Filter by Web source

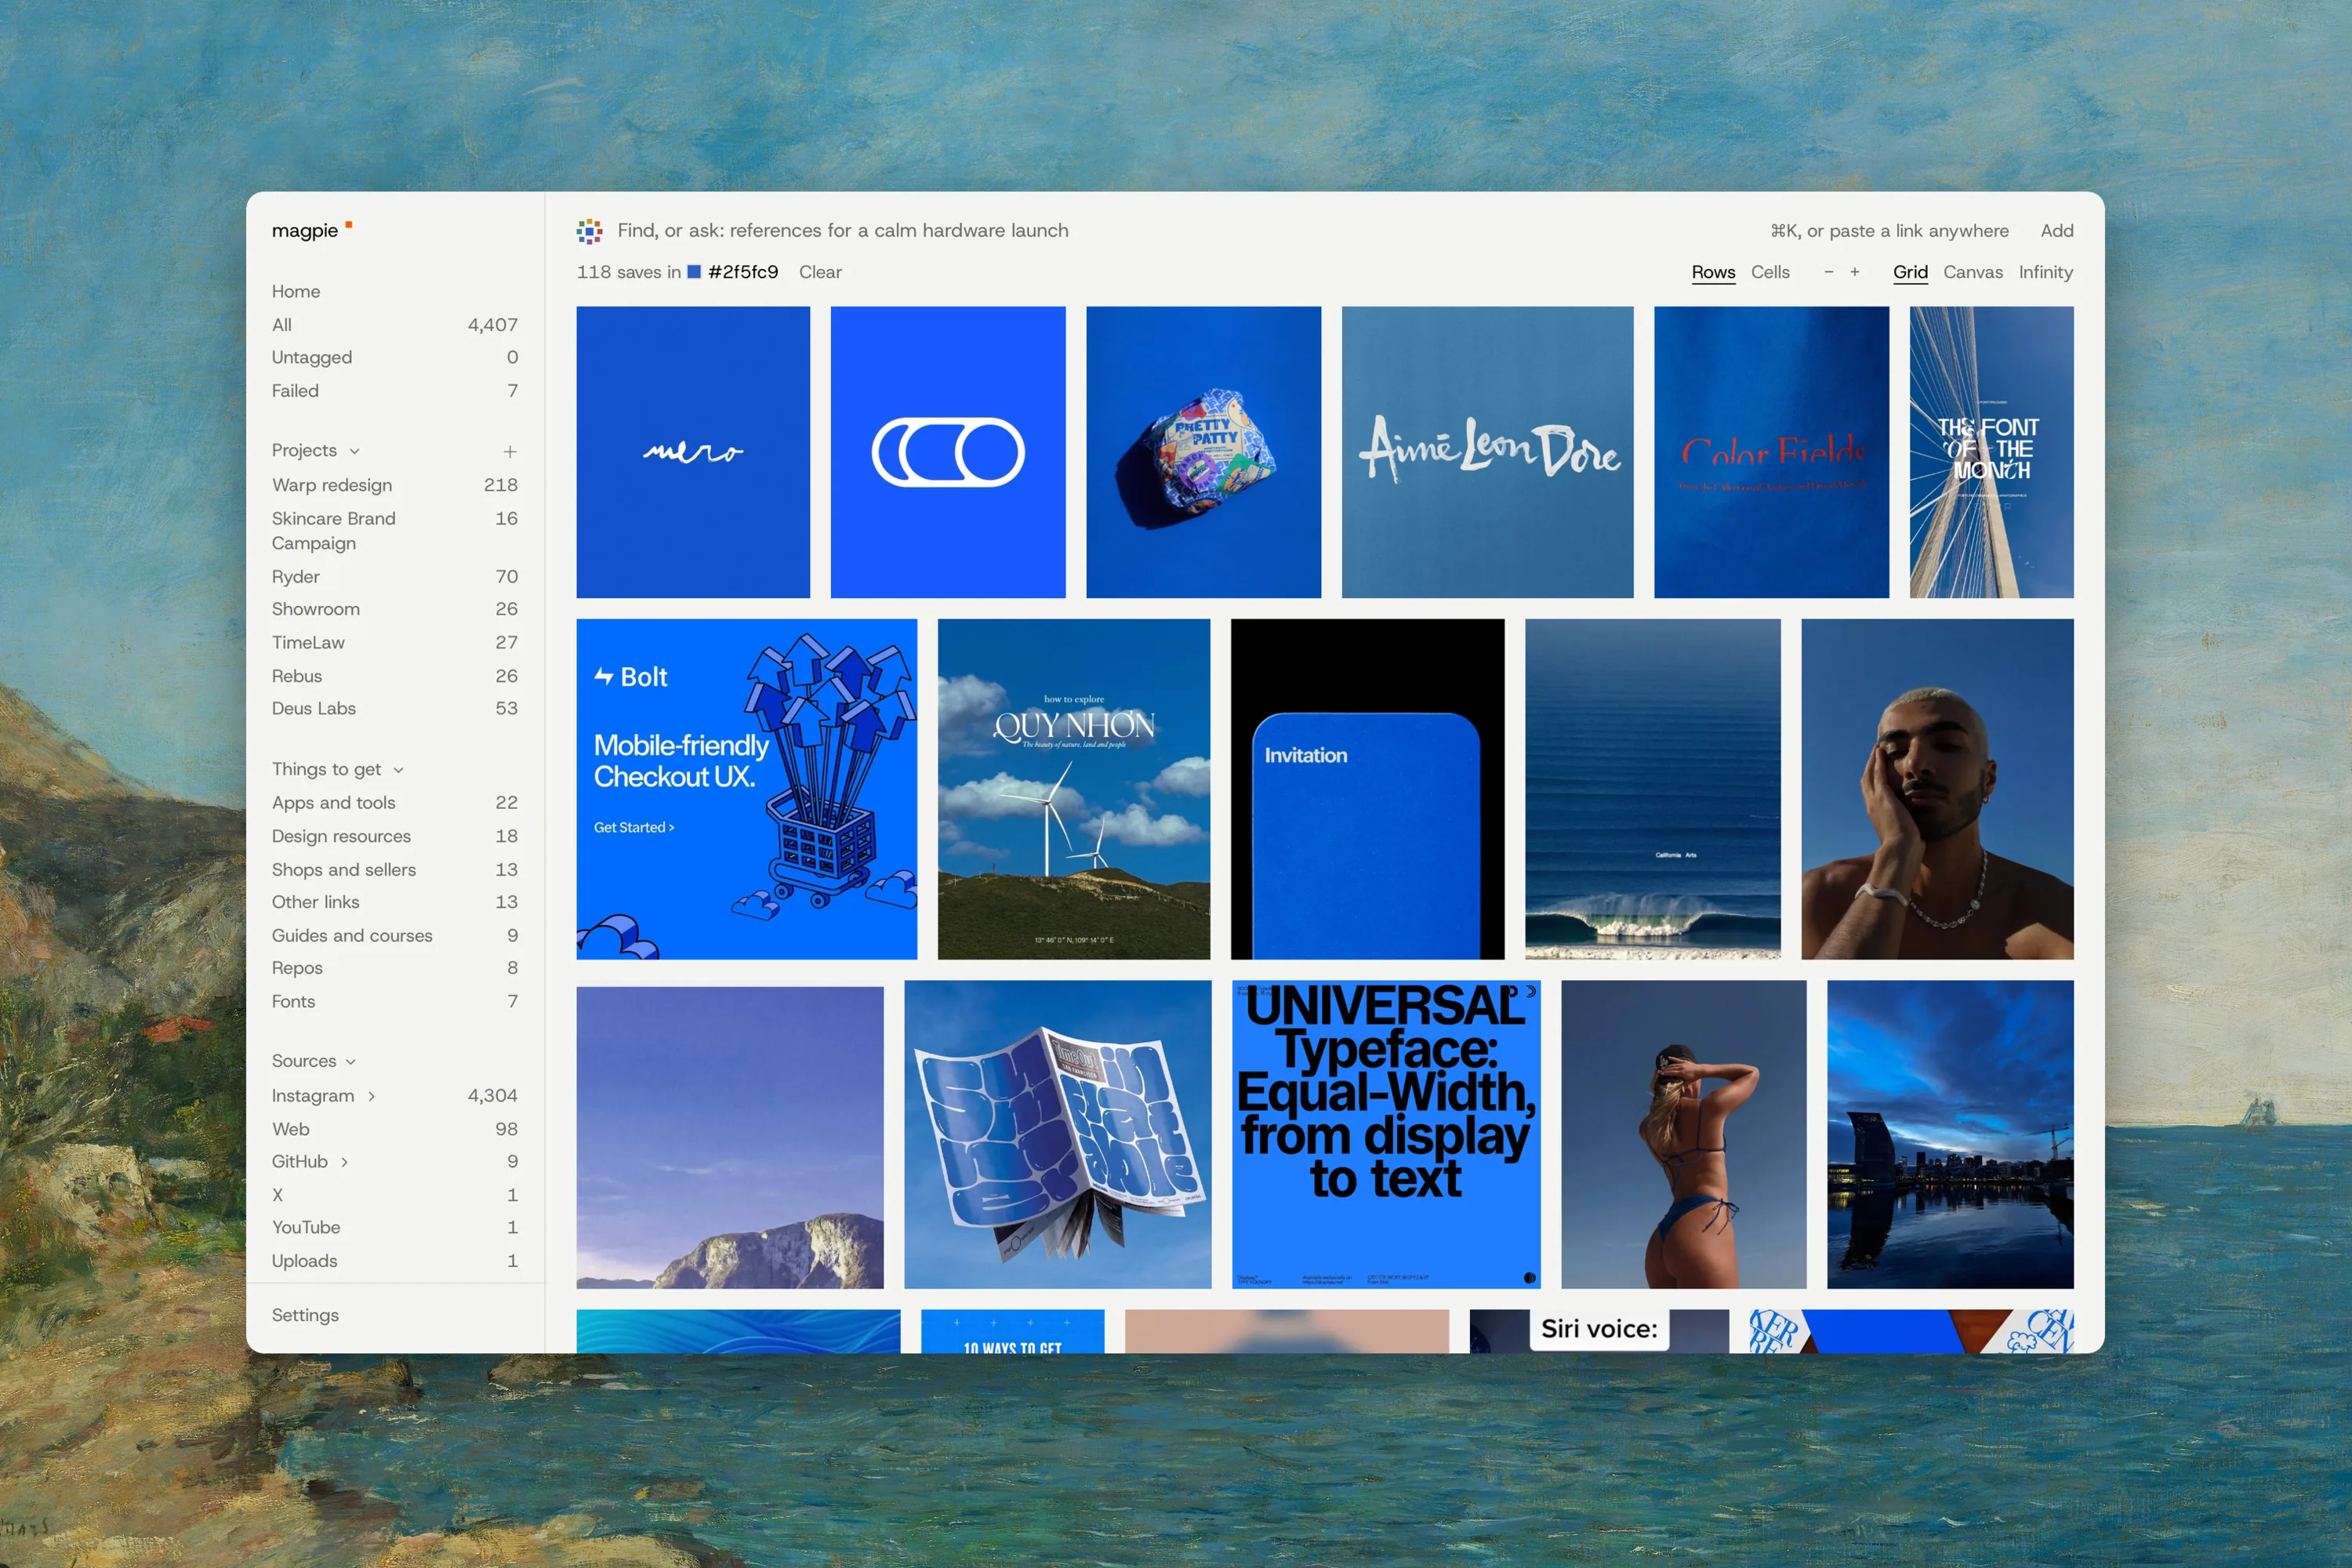[394, 1129]
